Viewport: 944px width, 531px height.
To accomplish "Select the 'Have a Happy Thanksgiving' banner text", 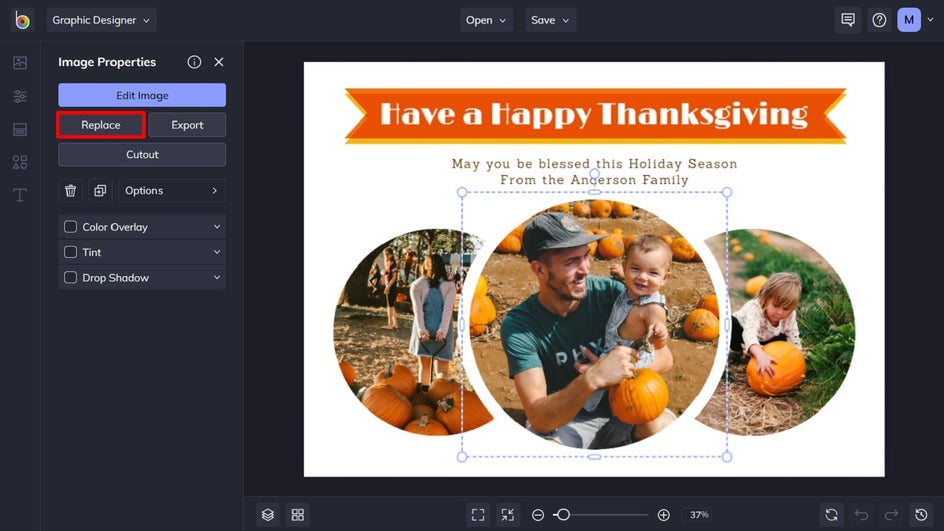I will click(x=594, y=114).
